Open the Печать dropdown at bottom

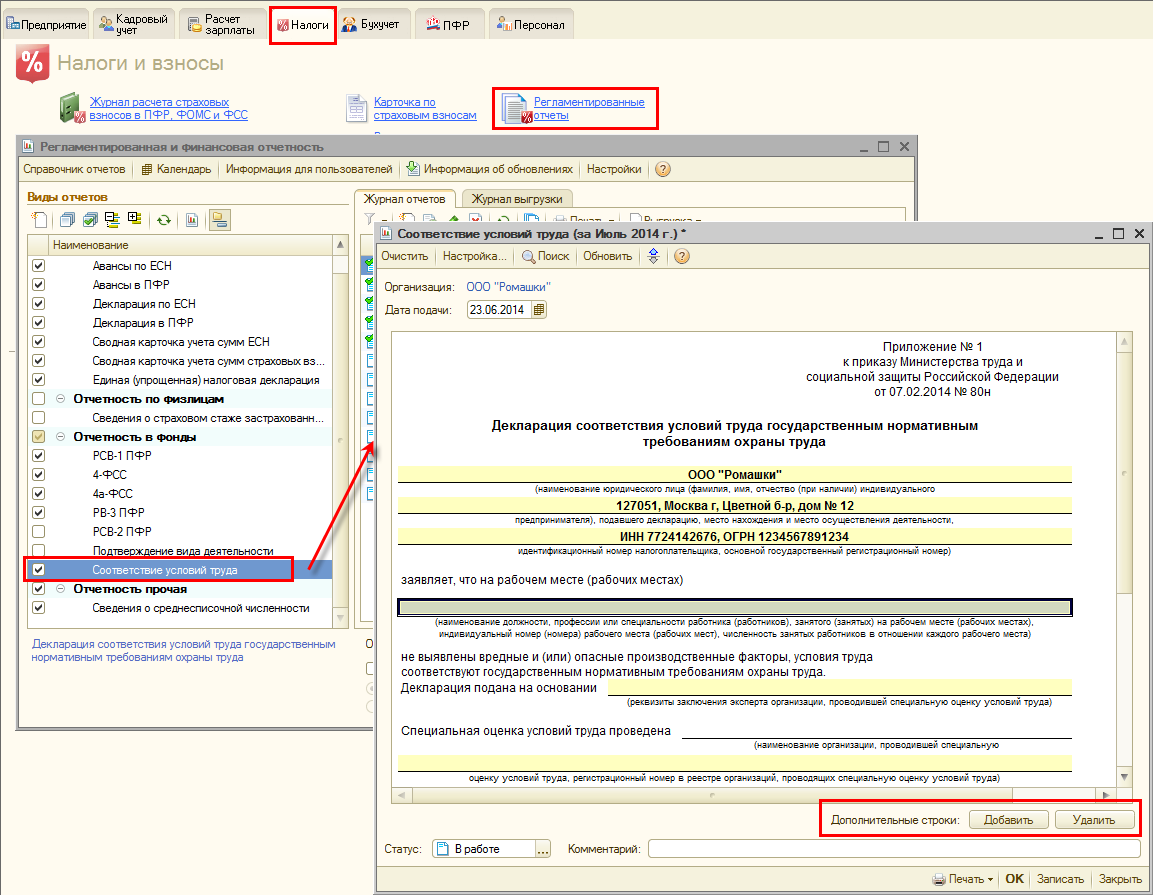[x=963, y=879]
